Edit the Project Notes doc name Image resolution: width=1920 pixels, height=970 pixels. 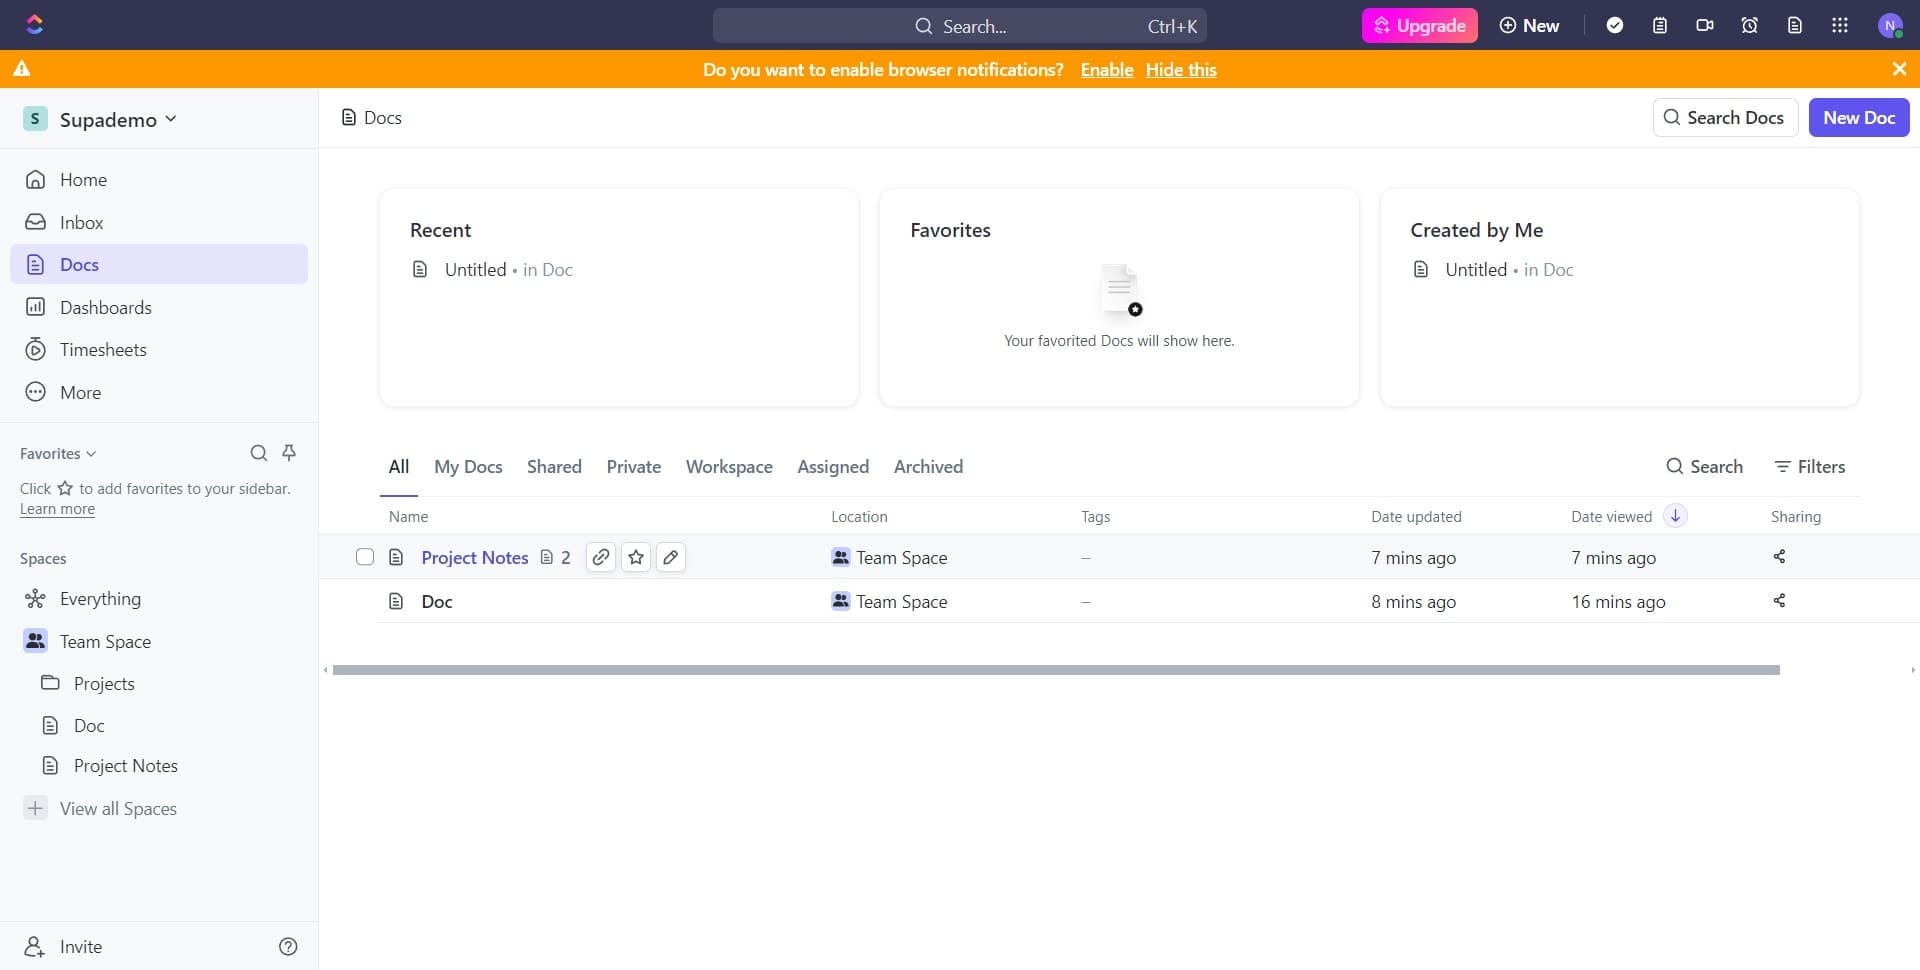coord(670,557)
